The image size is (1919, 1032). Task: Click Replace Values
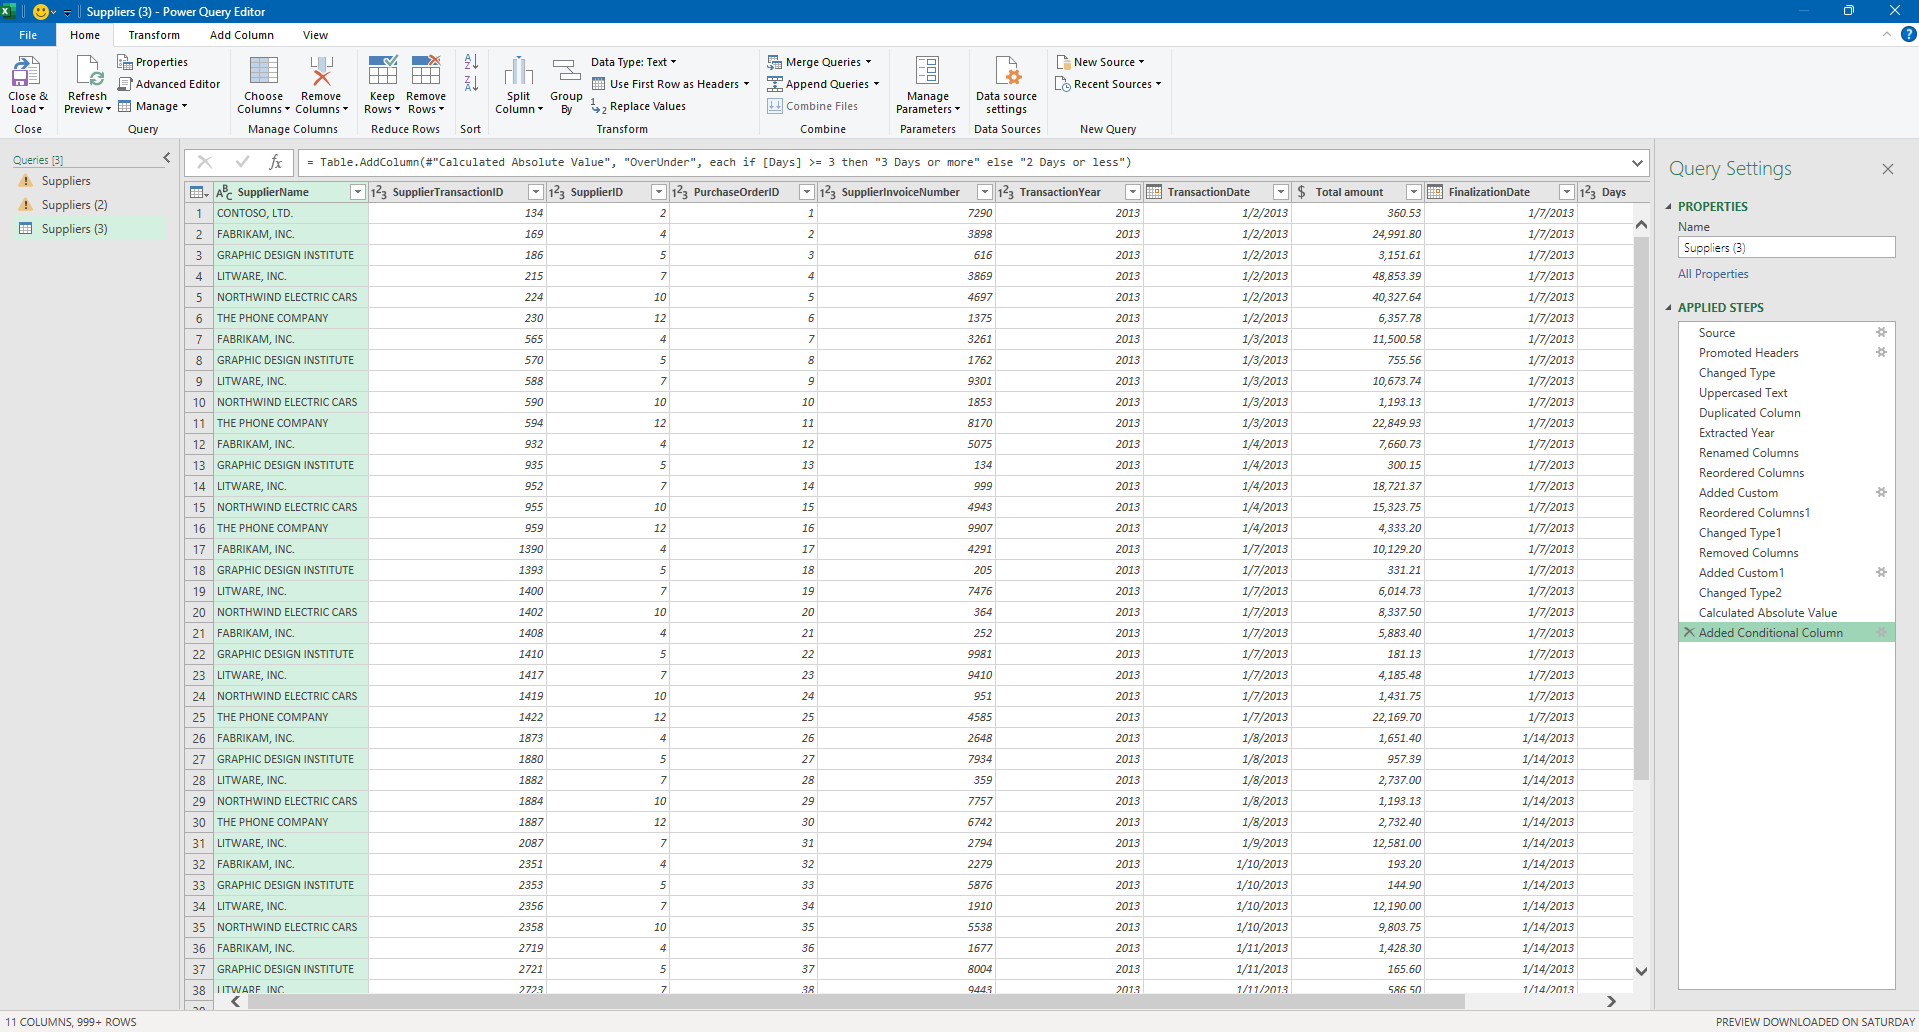(x=639, y=106)
